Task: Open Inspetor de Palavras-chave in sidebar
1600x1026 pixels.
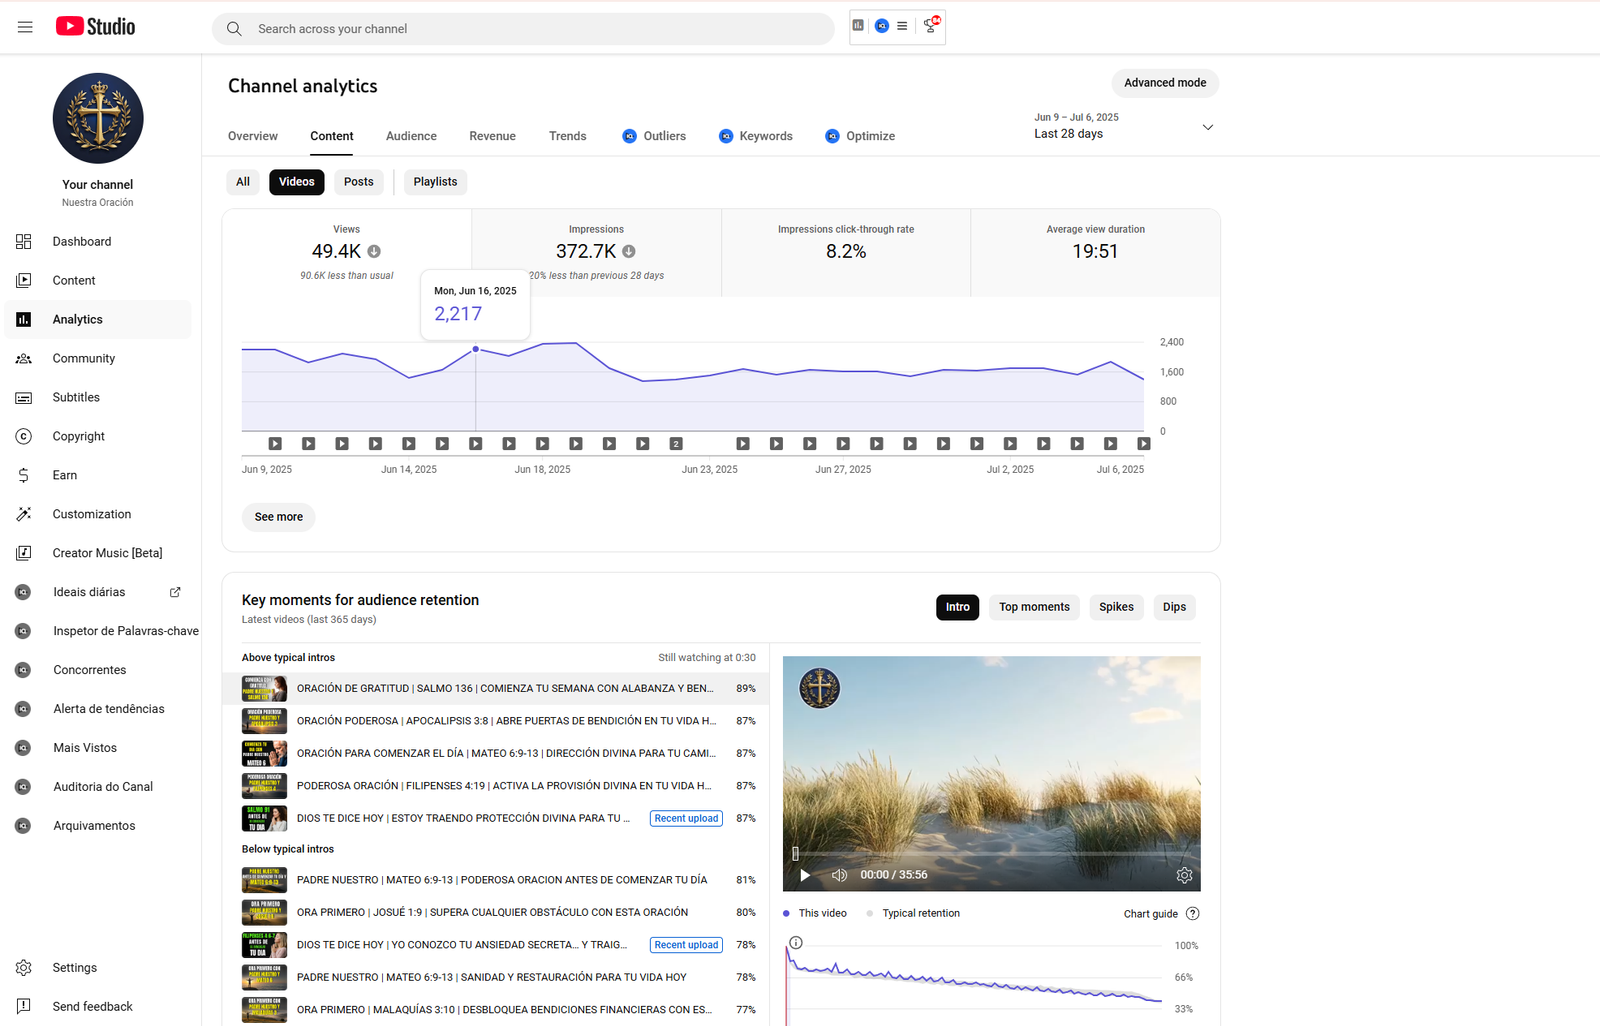Action: [103, 631]
